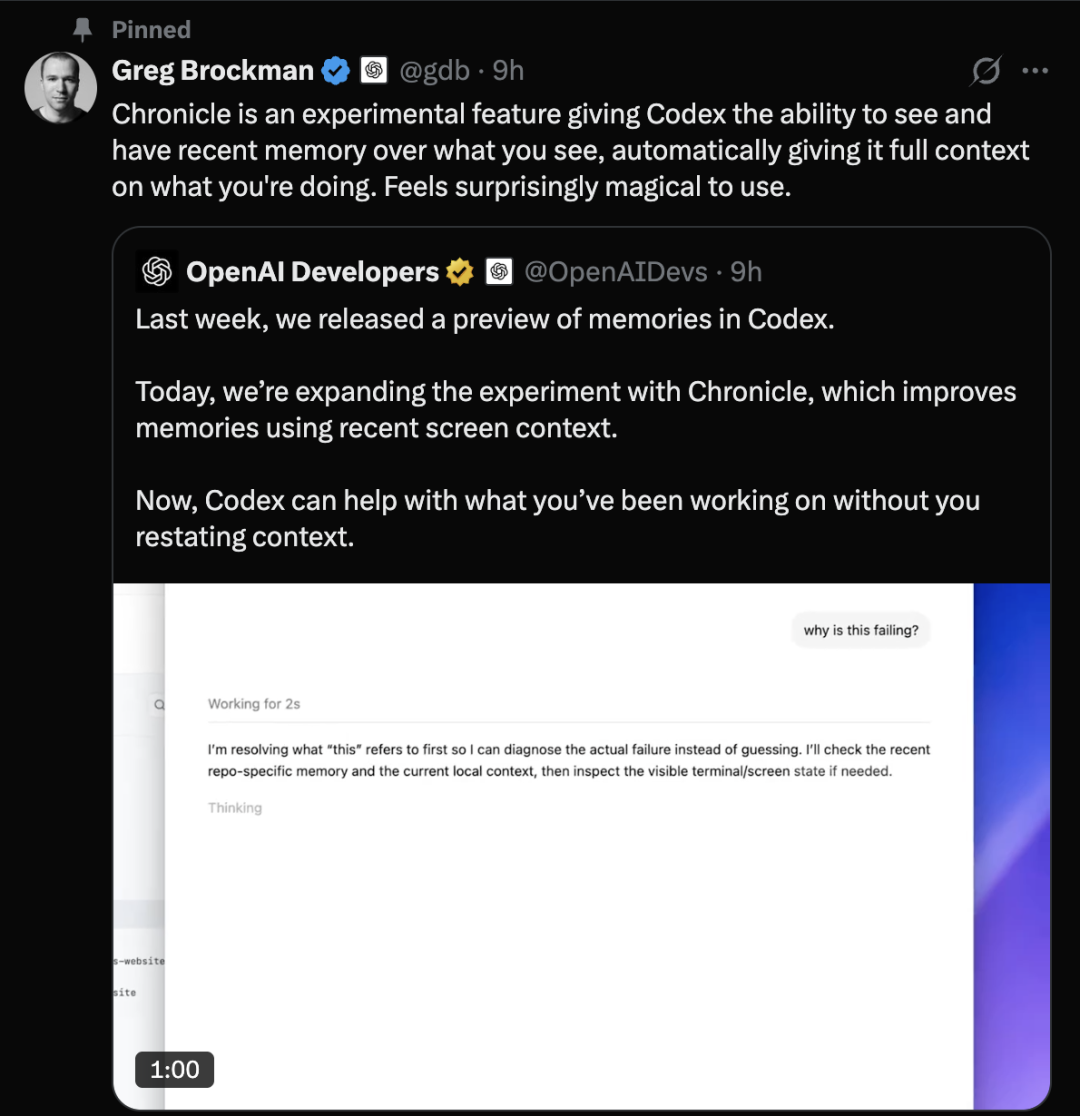This screenshot has width=1080, height=1116.
Task: Open Greg Brockman's profile photo
Action: pyautogui.click(x=60, y=88)
